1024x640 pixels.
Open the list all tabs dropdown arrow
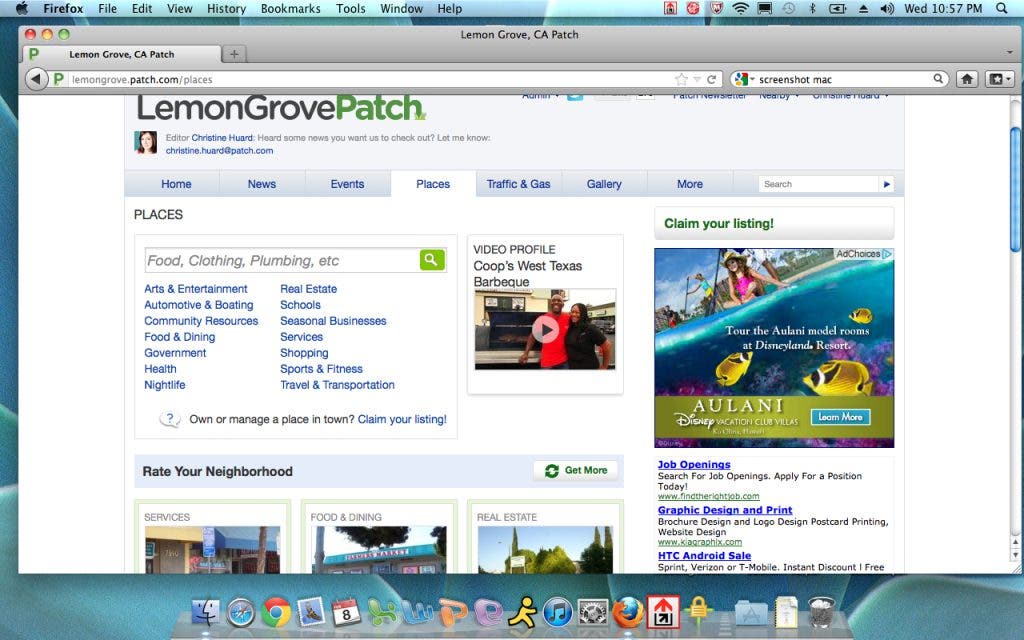coord(1010,53)
